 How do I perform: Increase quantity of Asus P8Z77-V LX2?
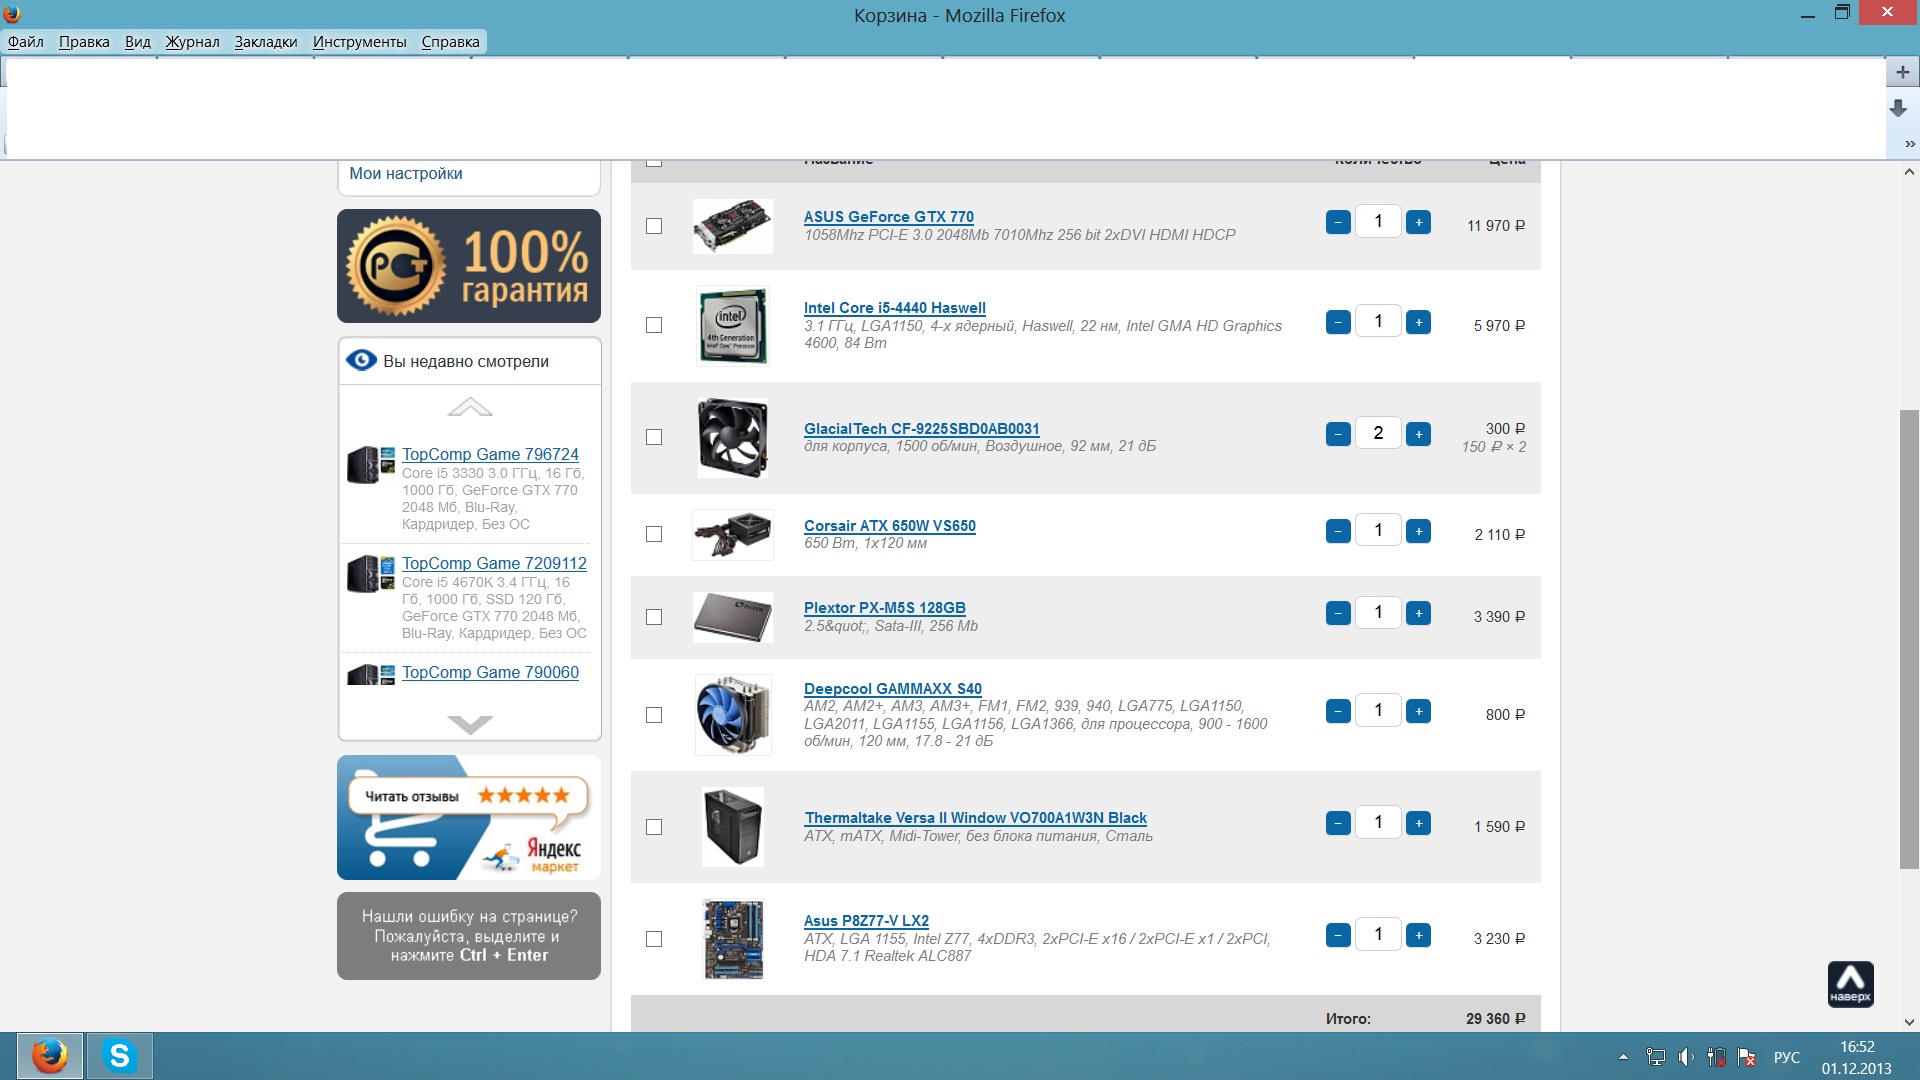click(x=1418, y=935)
